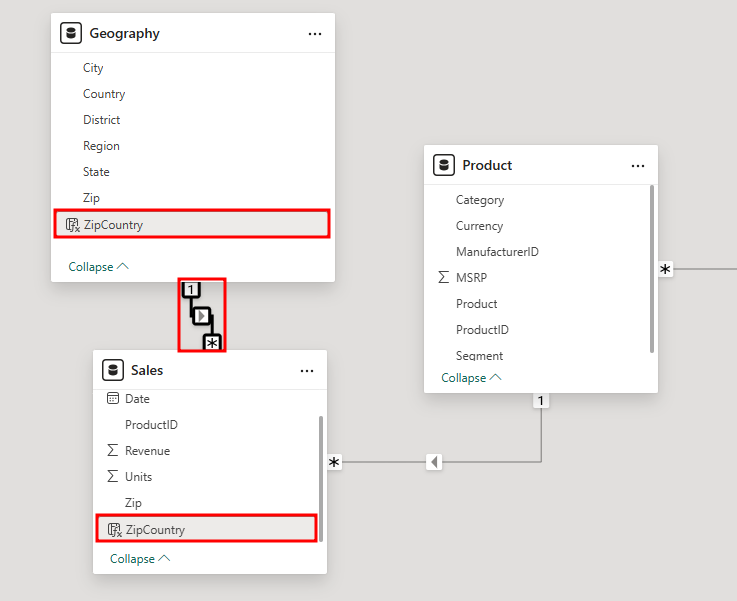Collapse the Geography table
737x601 pixels.
click(98, 266)
